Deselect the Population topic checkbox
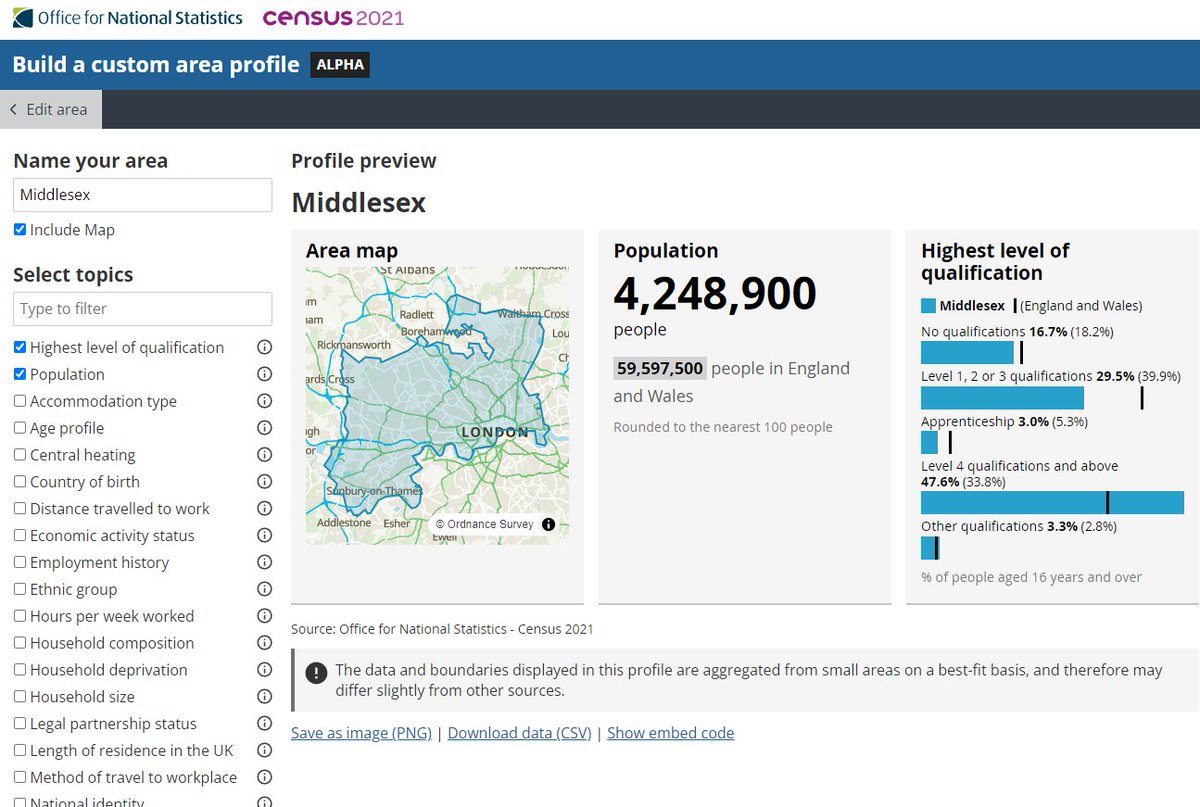 [21, 374]
